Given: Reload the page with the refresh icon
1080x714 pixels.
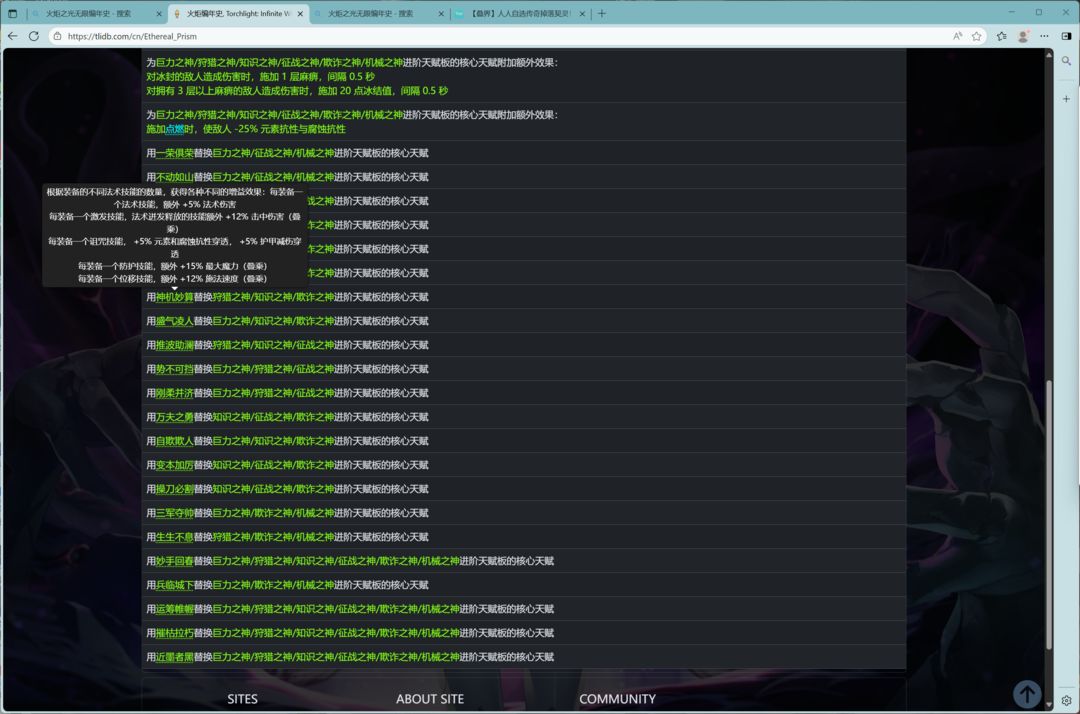Looking at the screenshot, I should pos(34,36).
